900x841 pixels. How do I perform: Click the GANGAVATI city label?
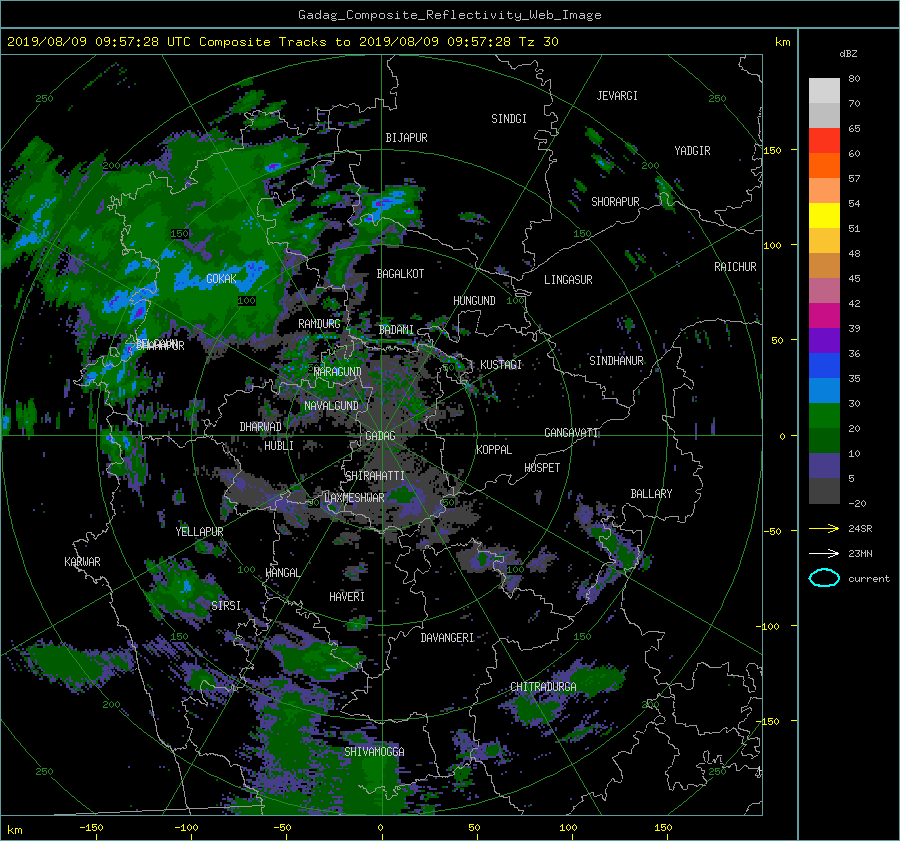click(571, 432)
